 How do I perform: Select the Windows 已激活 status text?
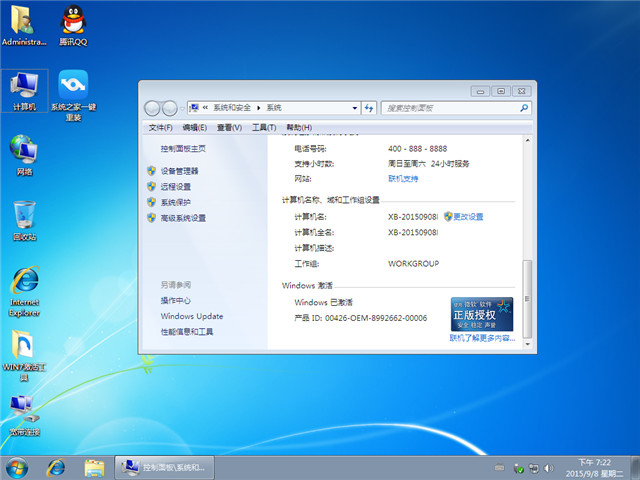[x=323, y=302]
